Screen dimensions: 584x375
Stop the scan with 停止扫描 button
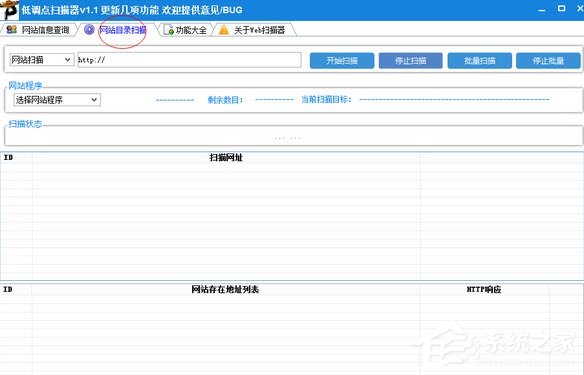(x=410, y=61)
